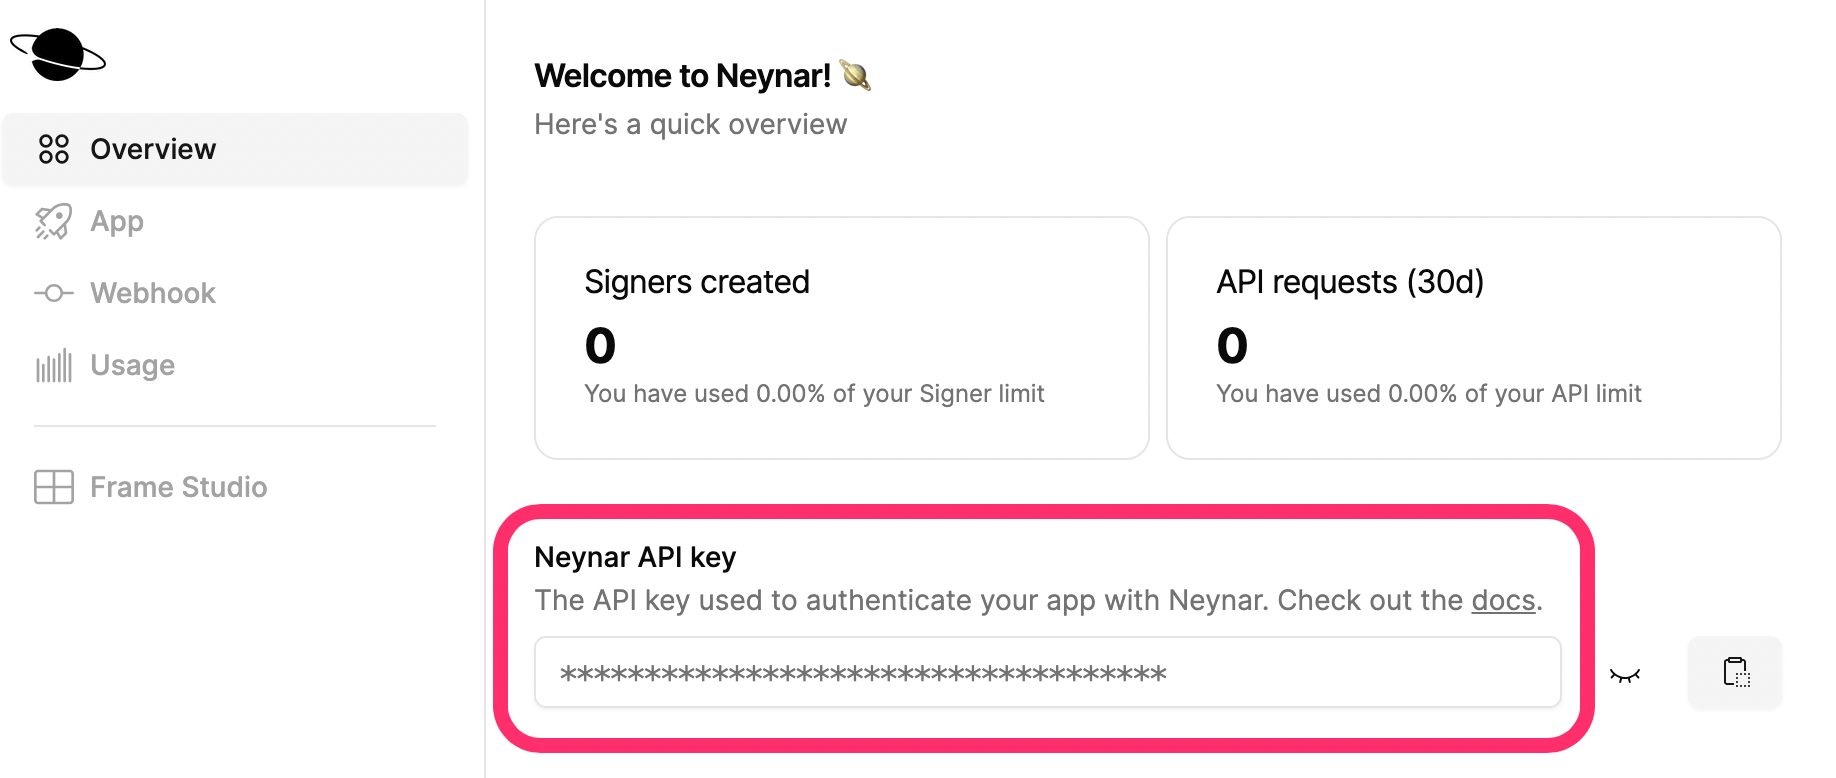The image size is (1836, 778).
Task: Click the Webhook node icon
Action: point(54,293)
